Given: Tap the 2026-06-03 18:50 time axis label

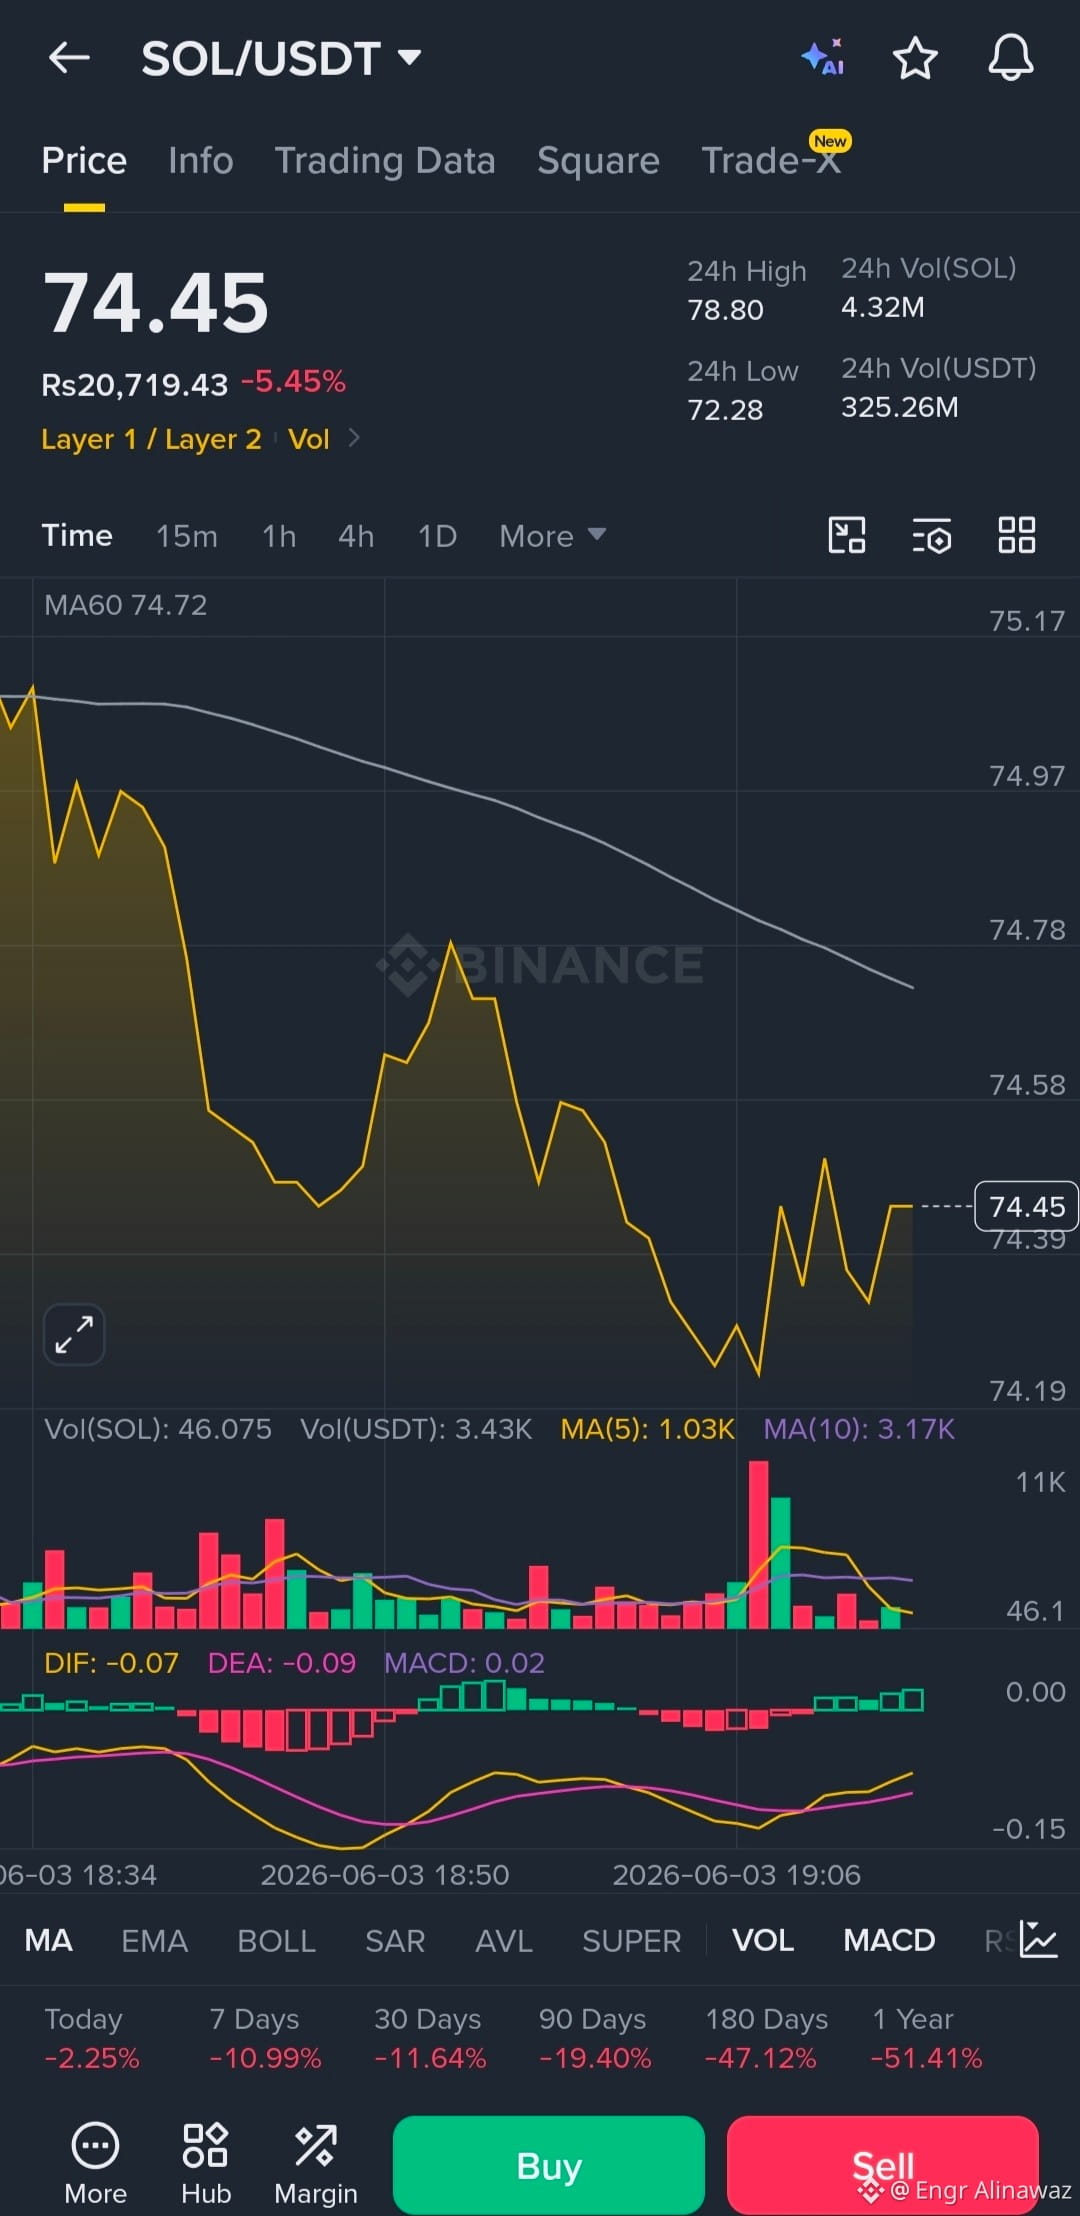Looking at the screenshot, I should pos(385,1875).
